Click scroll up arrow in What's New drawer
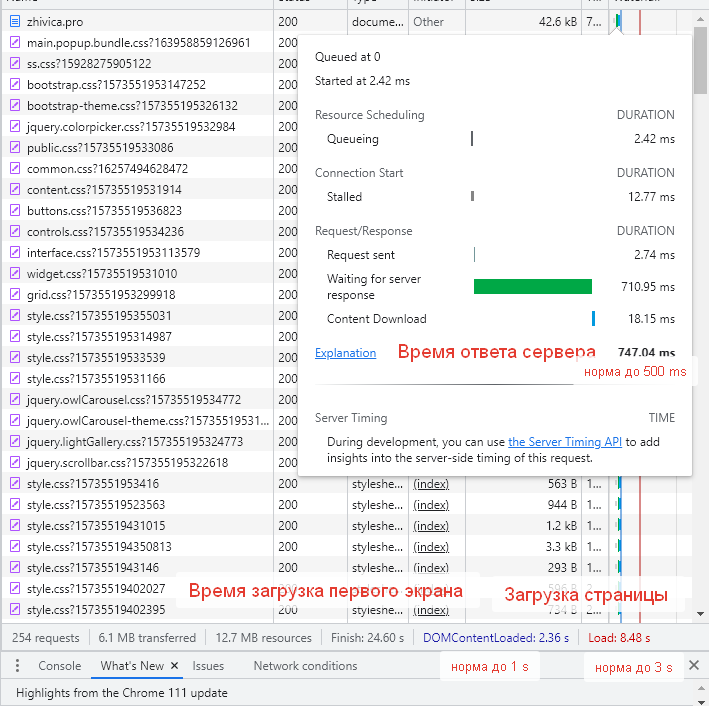718x706 pixels. pyautogui.click(x=701, y=688)
